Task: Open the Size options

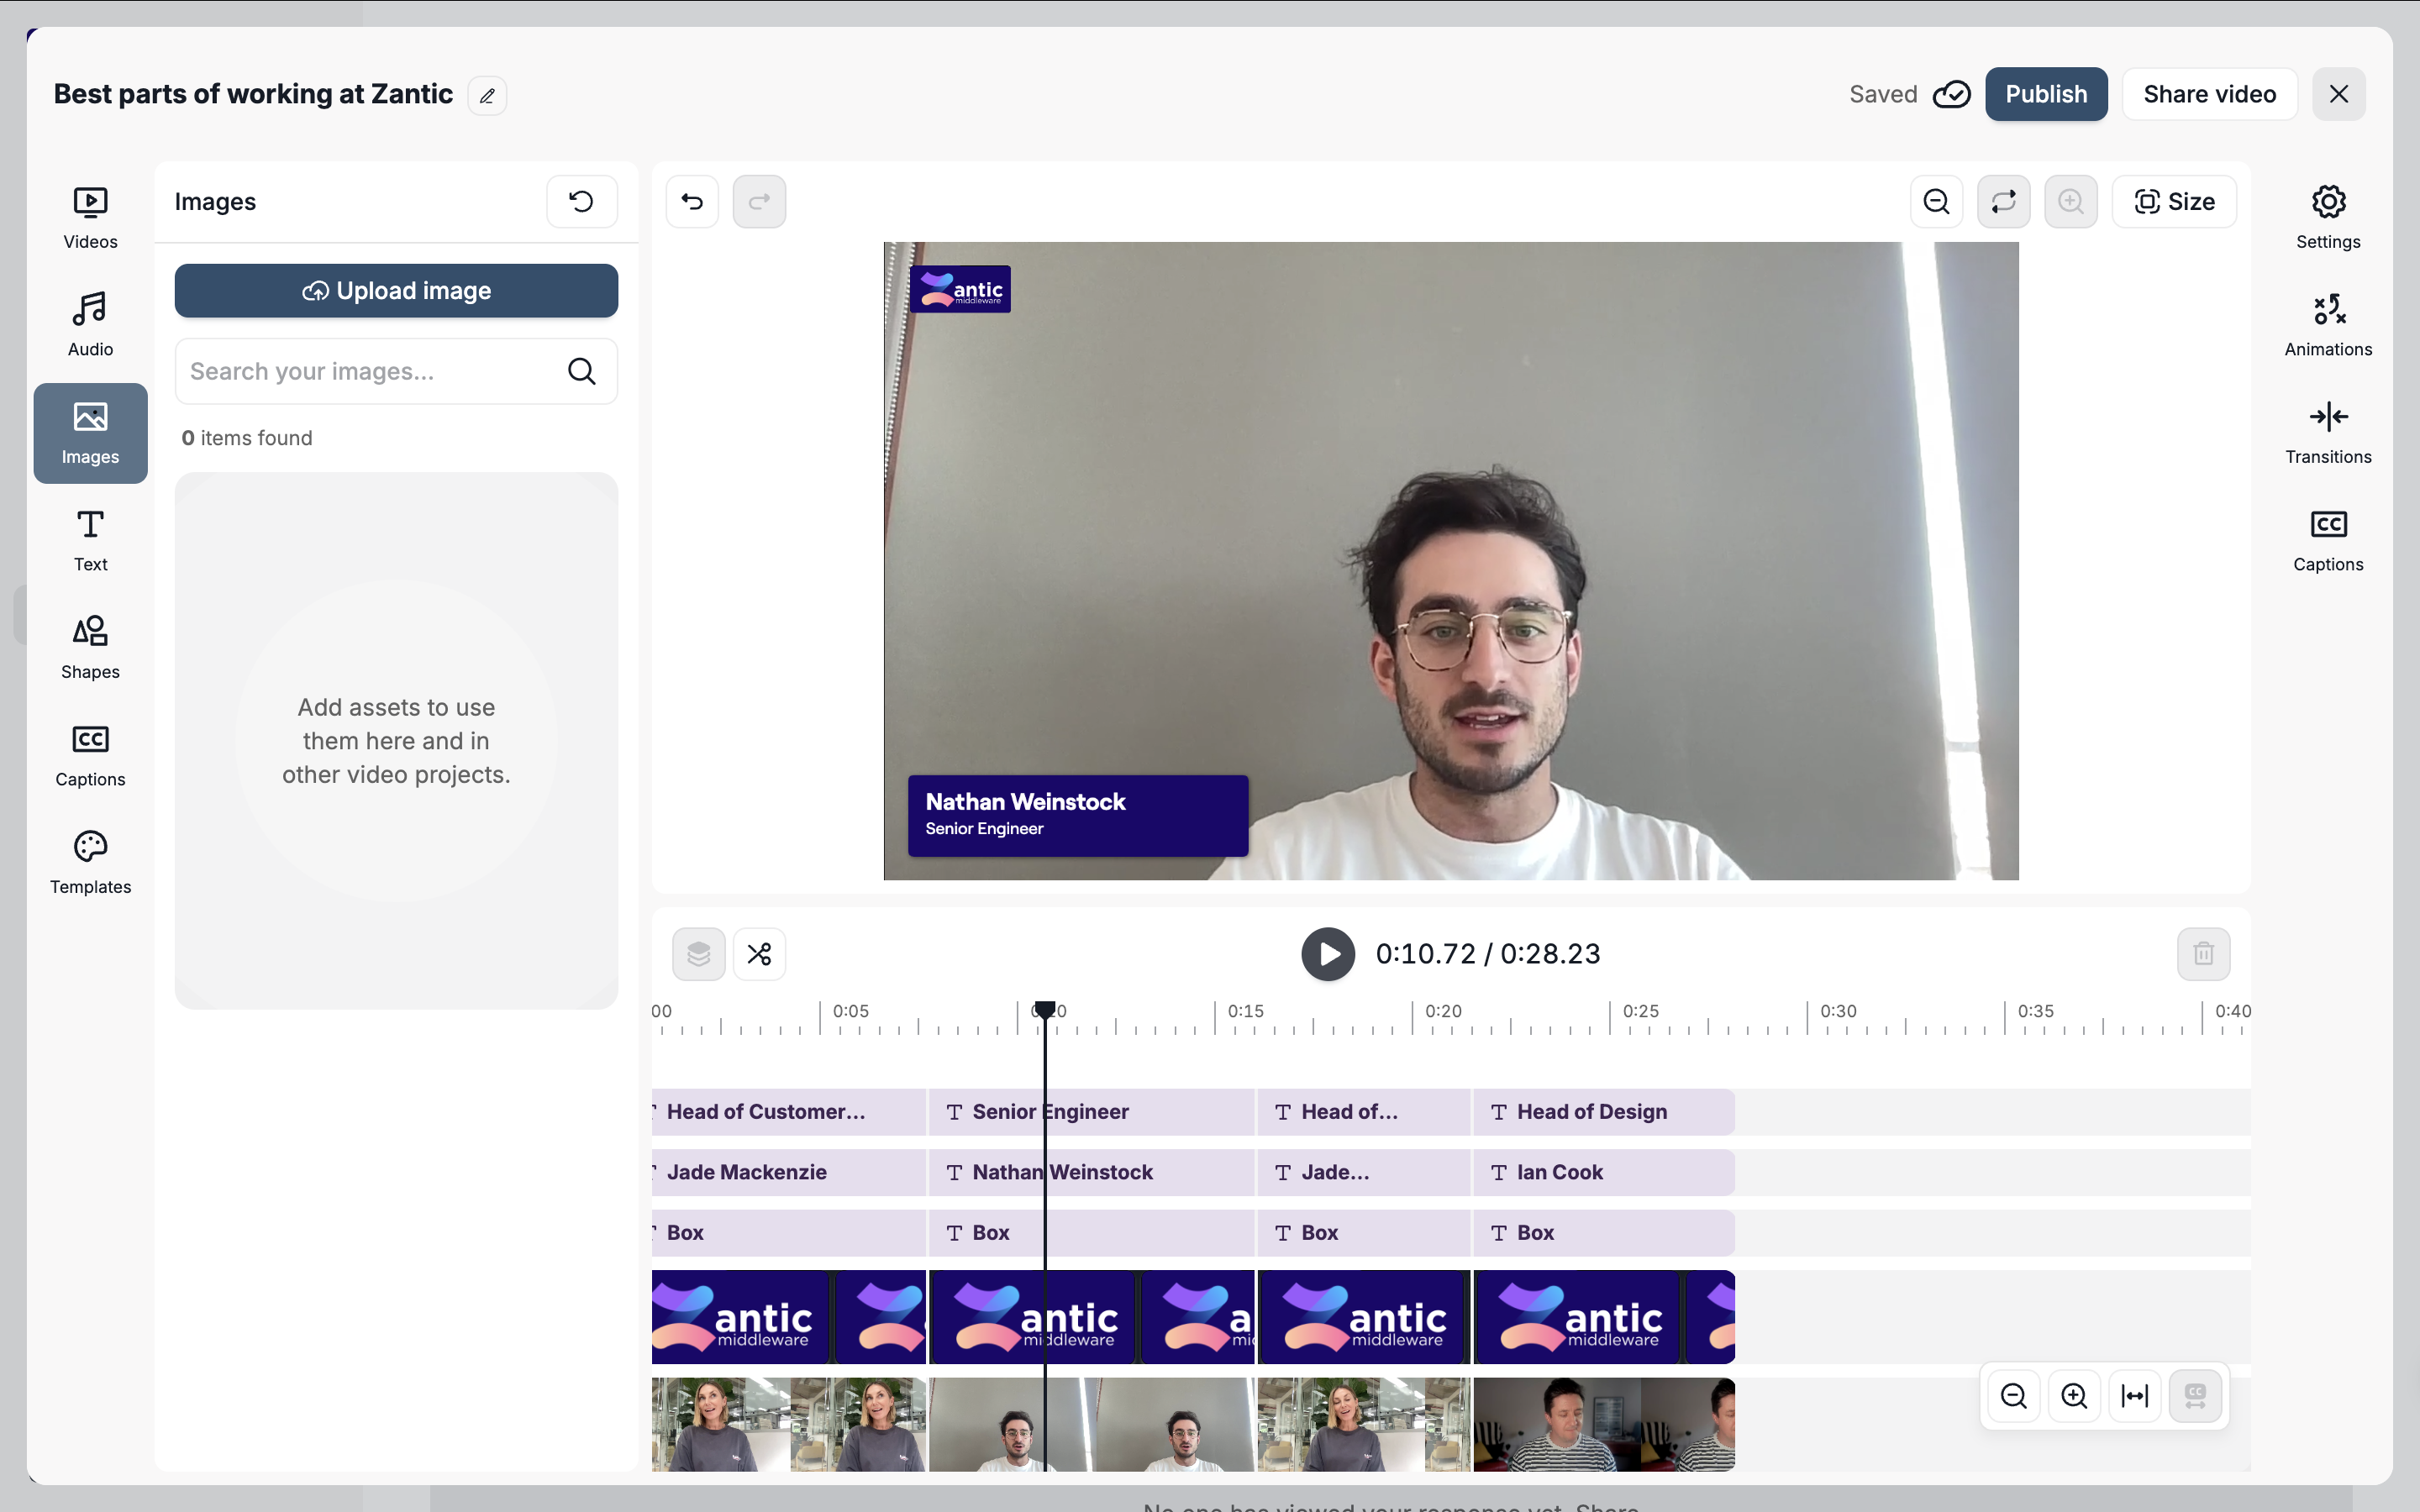Action: coord(2174,202)
